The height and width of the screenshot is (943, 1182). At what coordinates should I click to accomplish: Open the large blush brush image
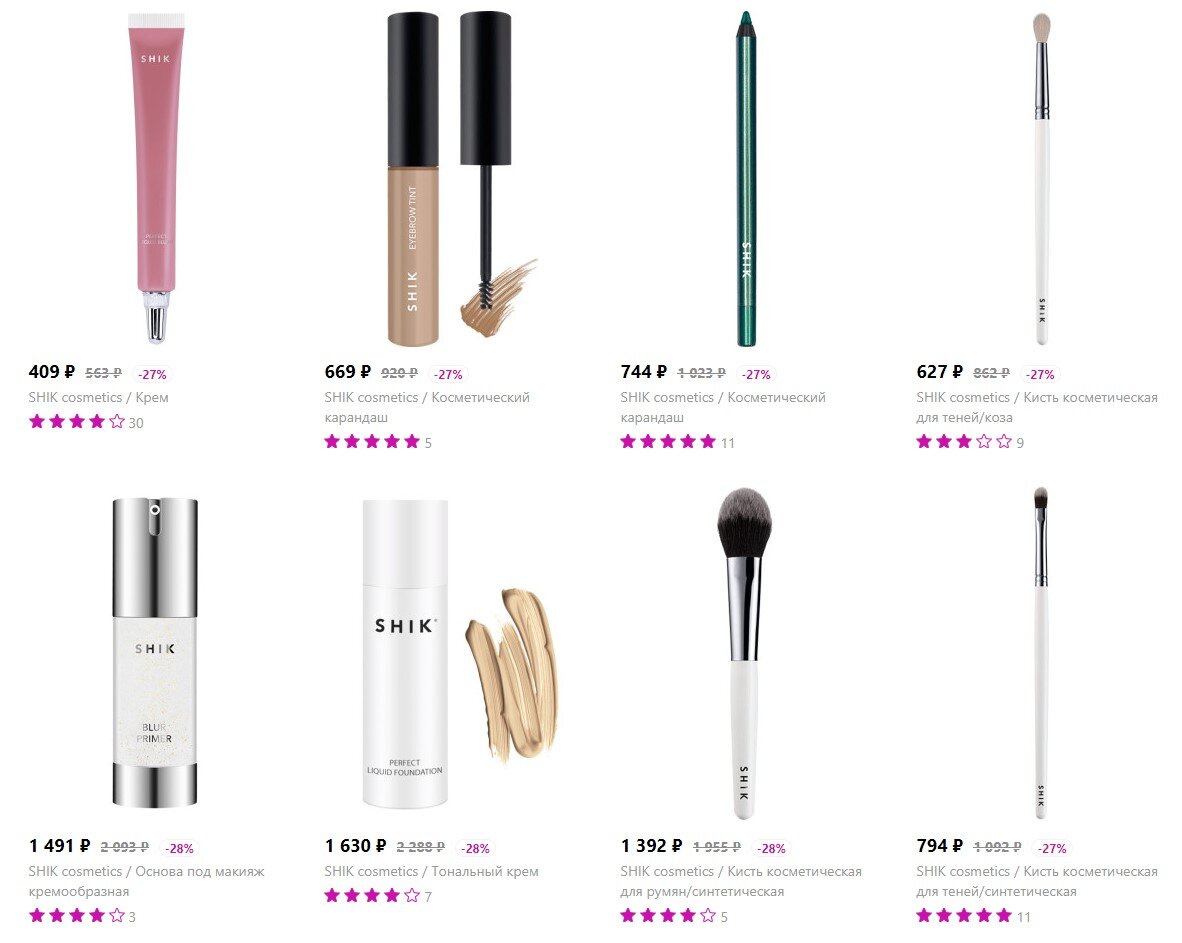(x=743, y=653)
